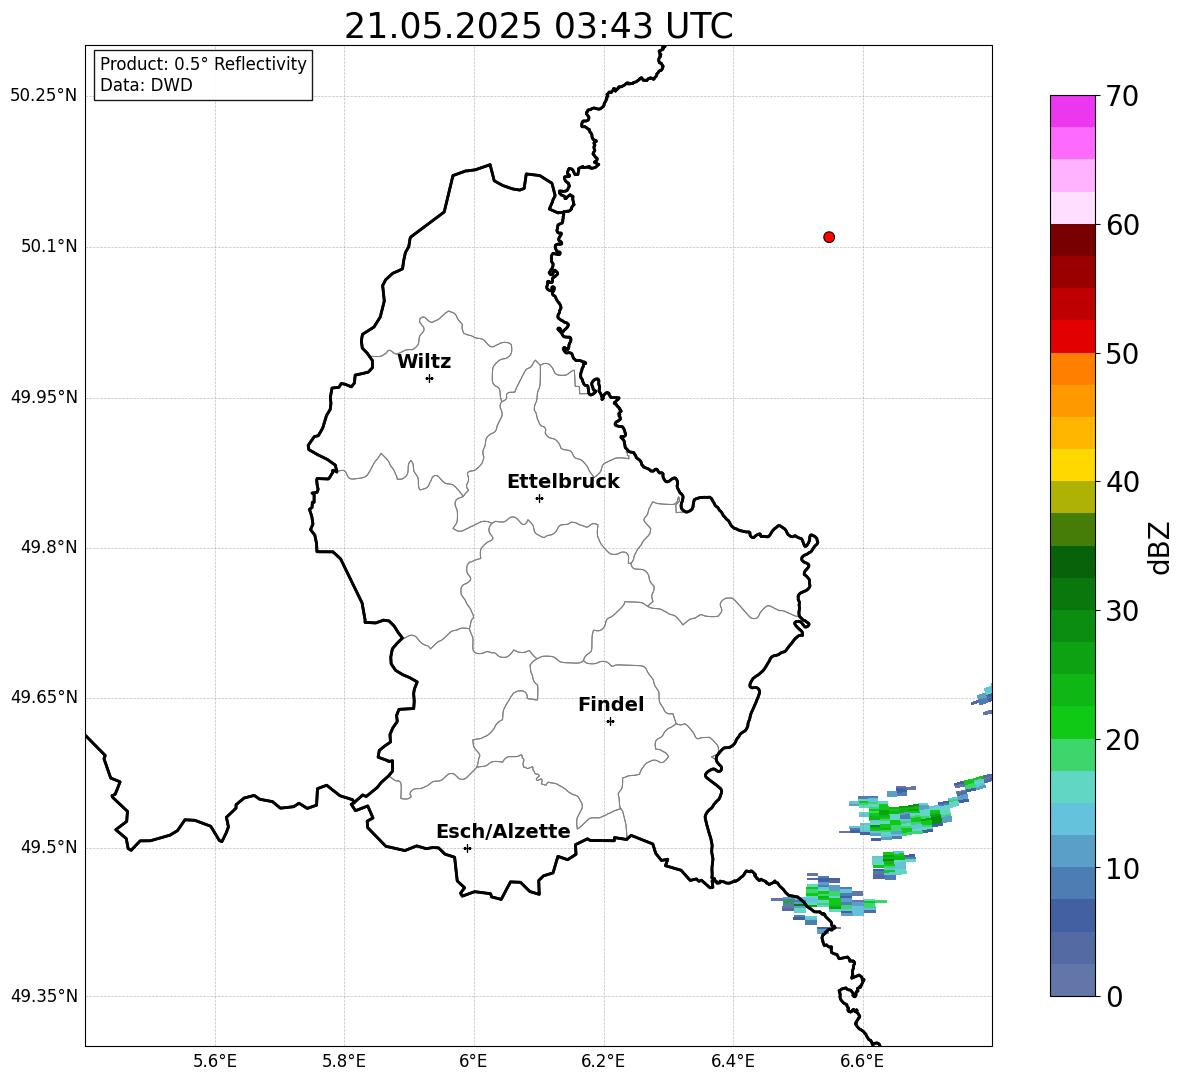
Task: Click the dBZ colorbar label
Action: [1158, 548]
